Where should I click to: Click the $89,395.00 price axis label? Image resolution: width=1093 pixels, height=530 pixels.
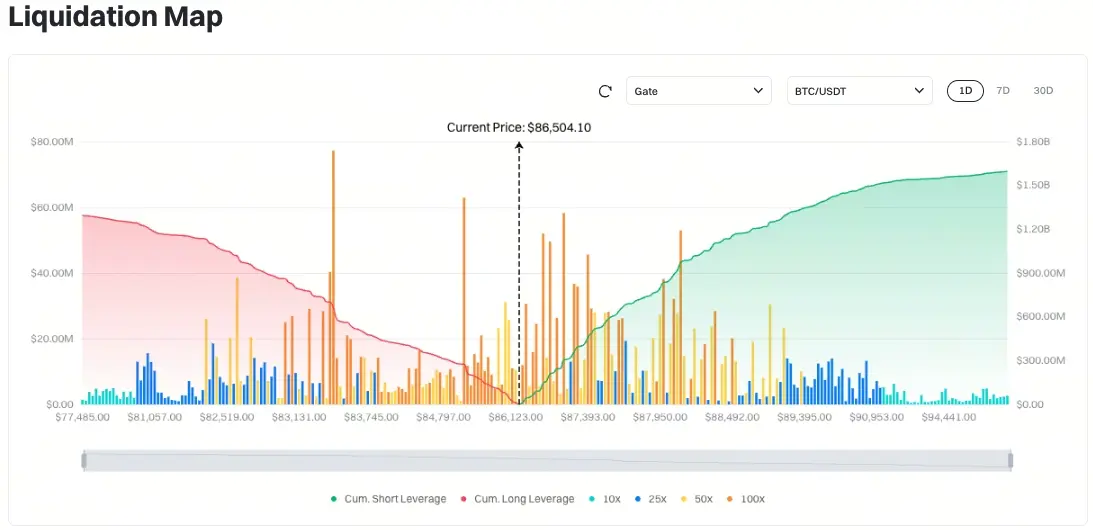pos(804,417)
